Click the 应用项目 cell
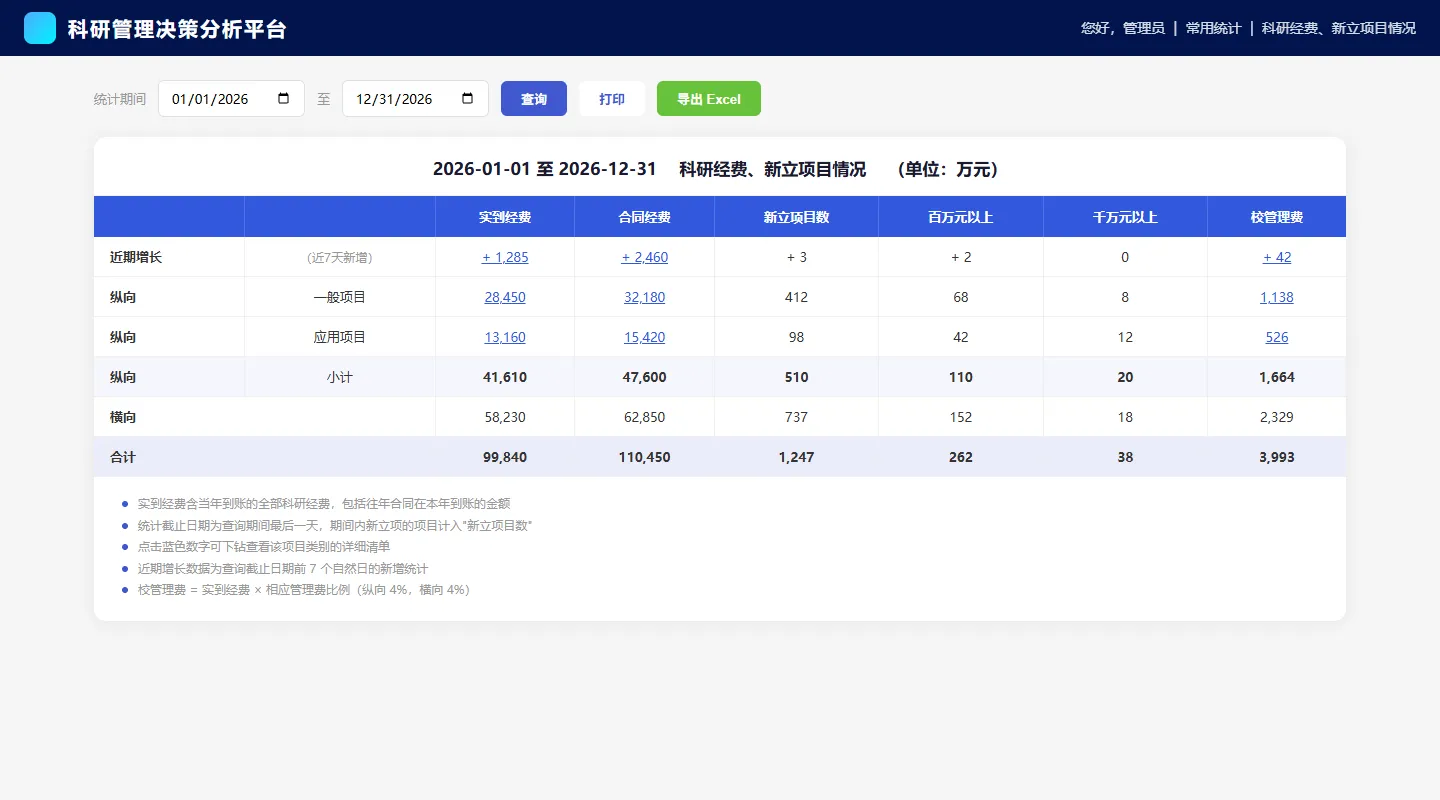Viewport: 1440px width, 800px height. (340, 337)
